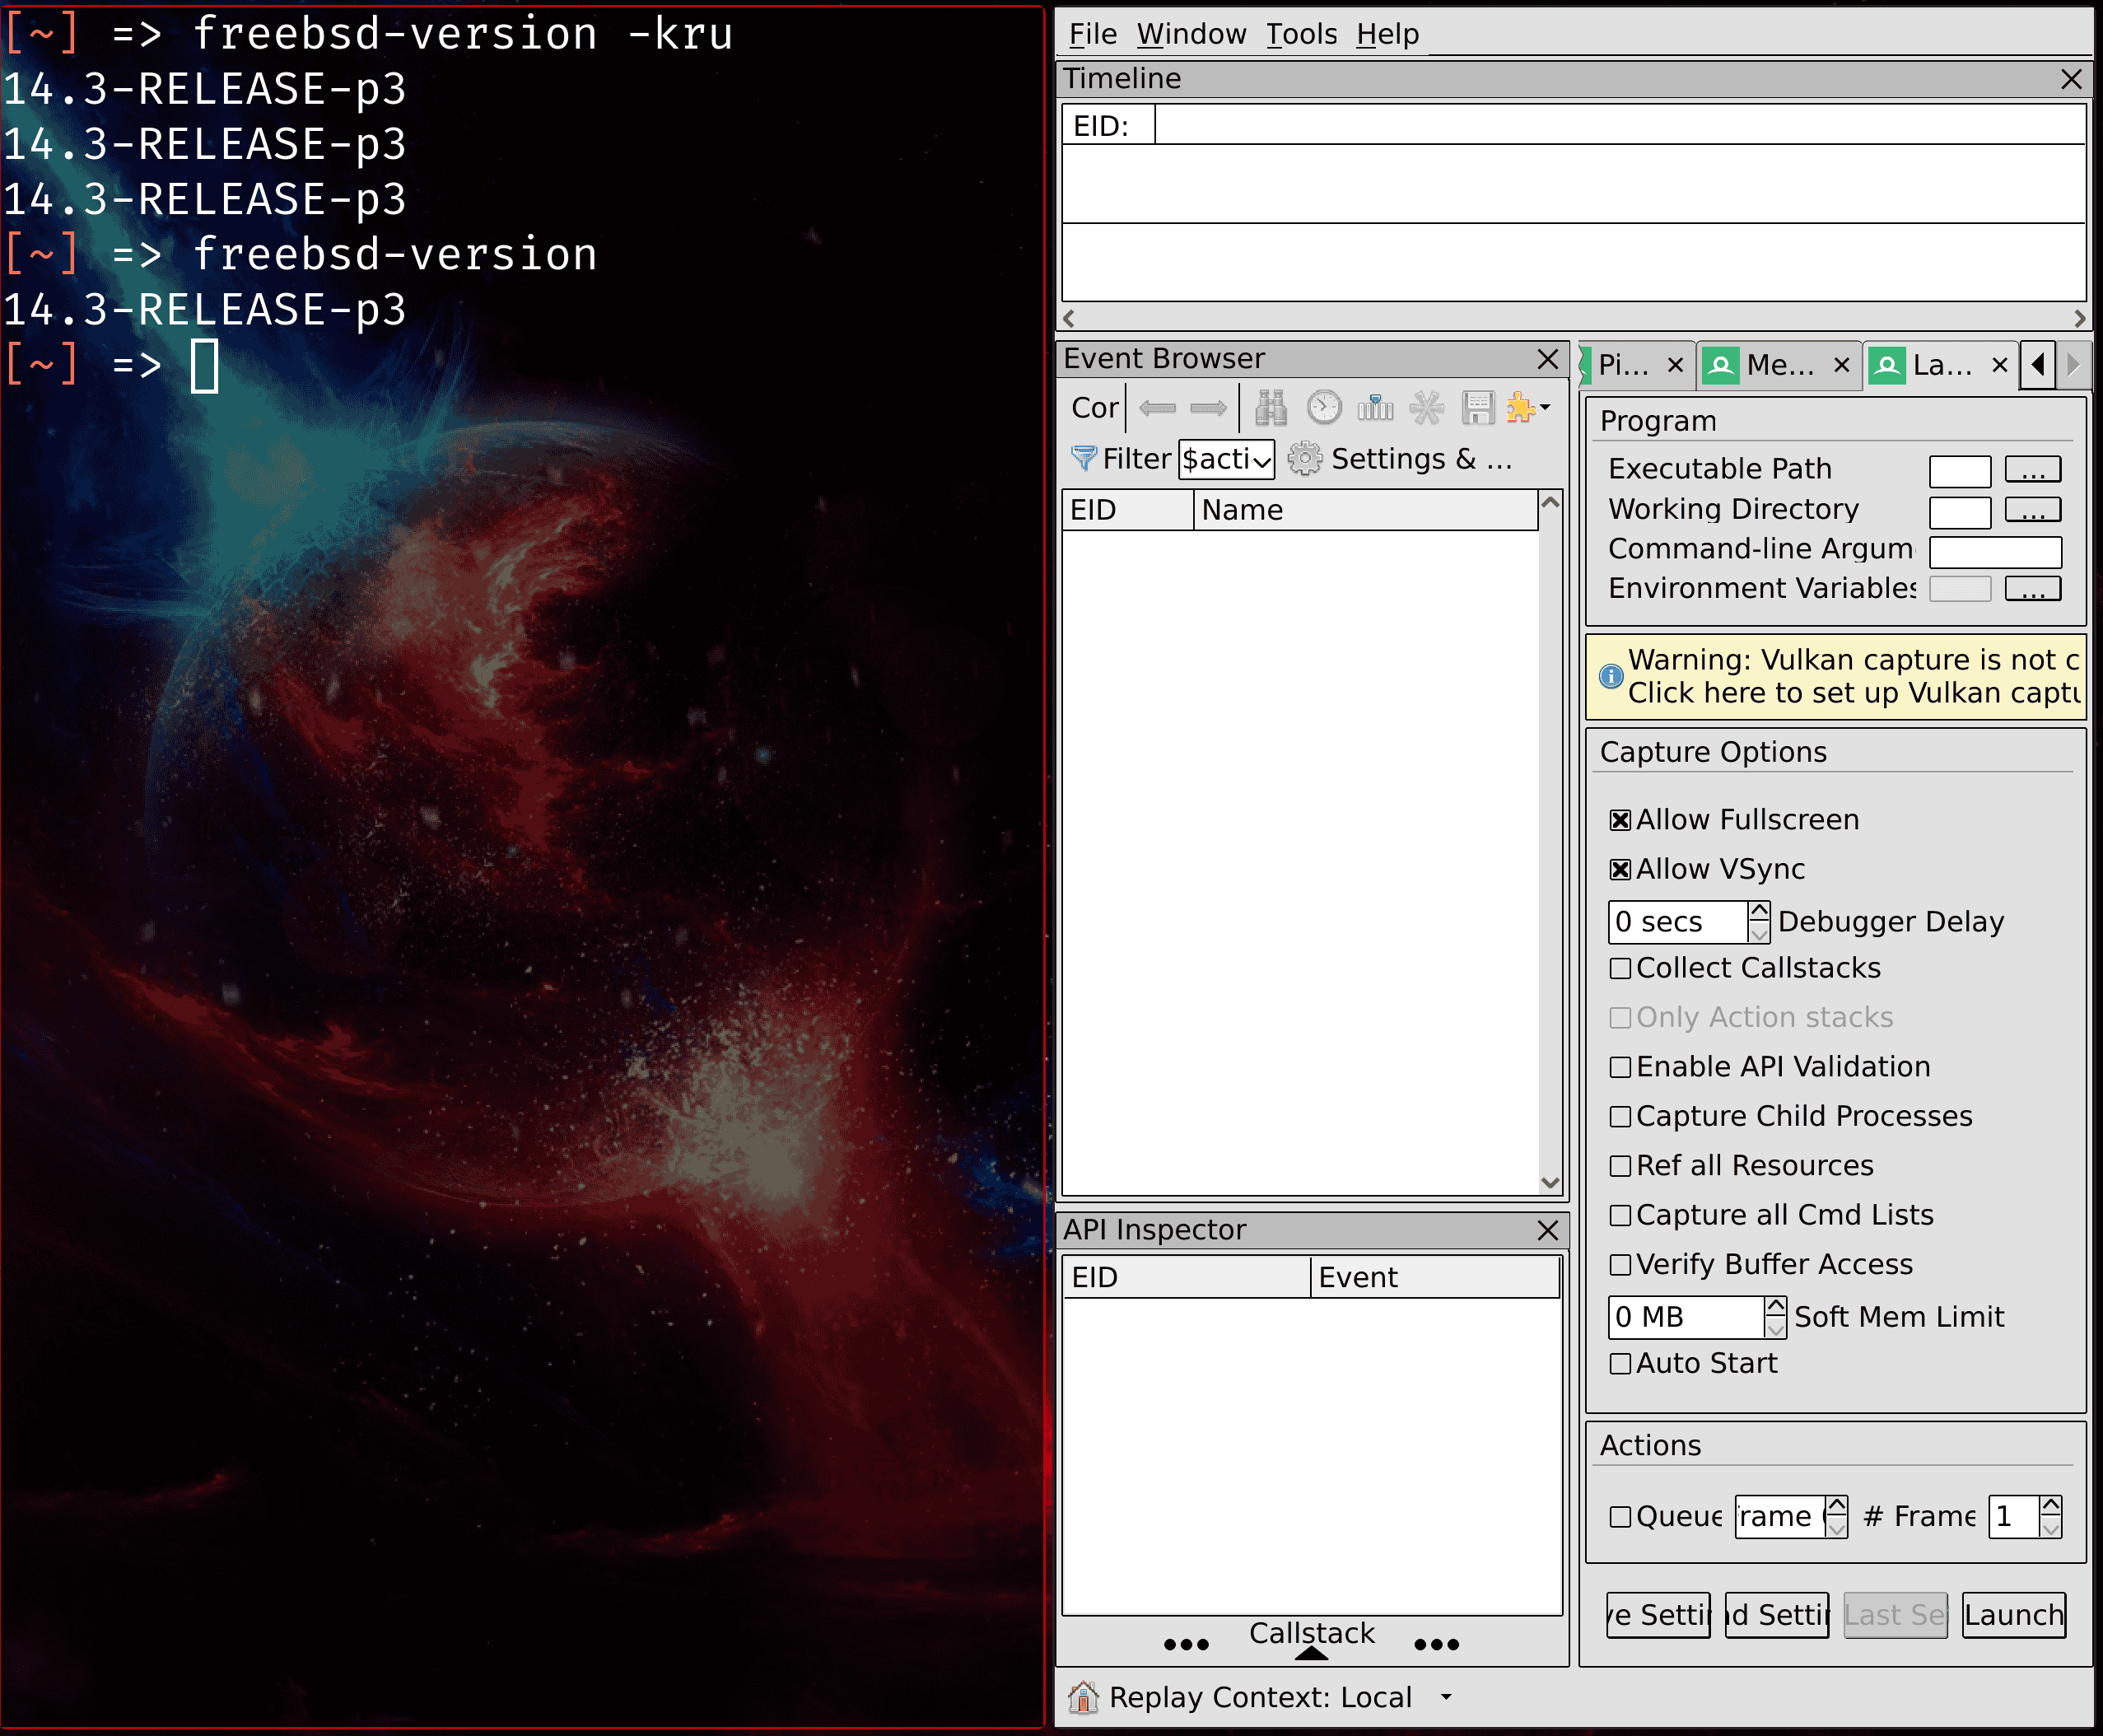Browse for the Executable Path with ... button
2103x1736 pixels.
[2032, 470]
